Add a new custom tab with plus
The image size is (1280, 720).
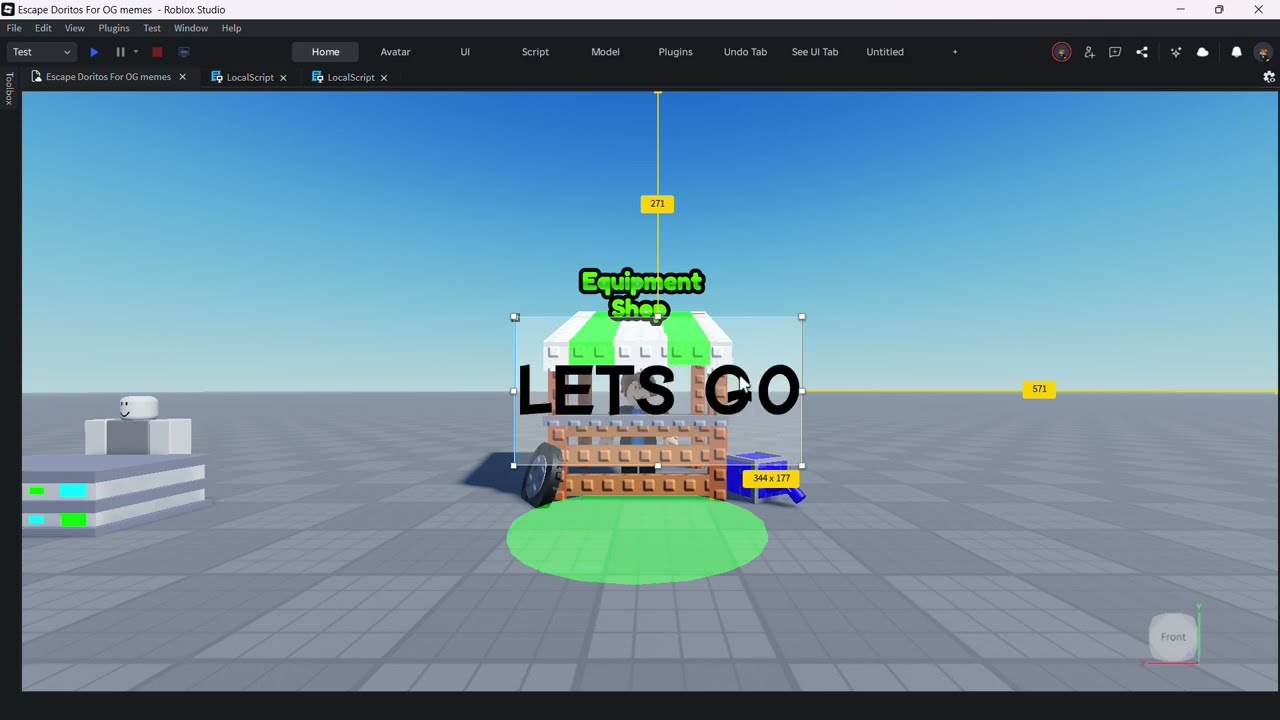(x=955, y=52)
